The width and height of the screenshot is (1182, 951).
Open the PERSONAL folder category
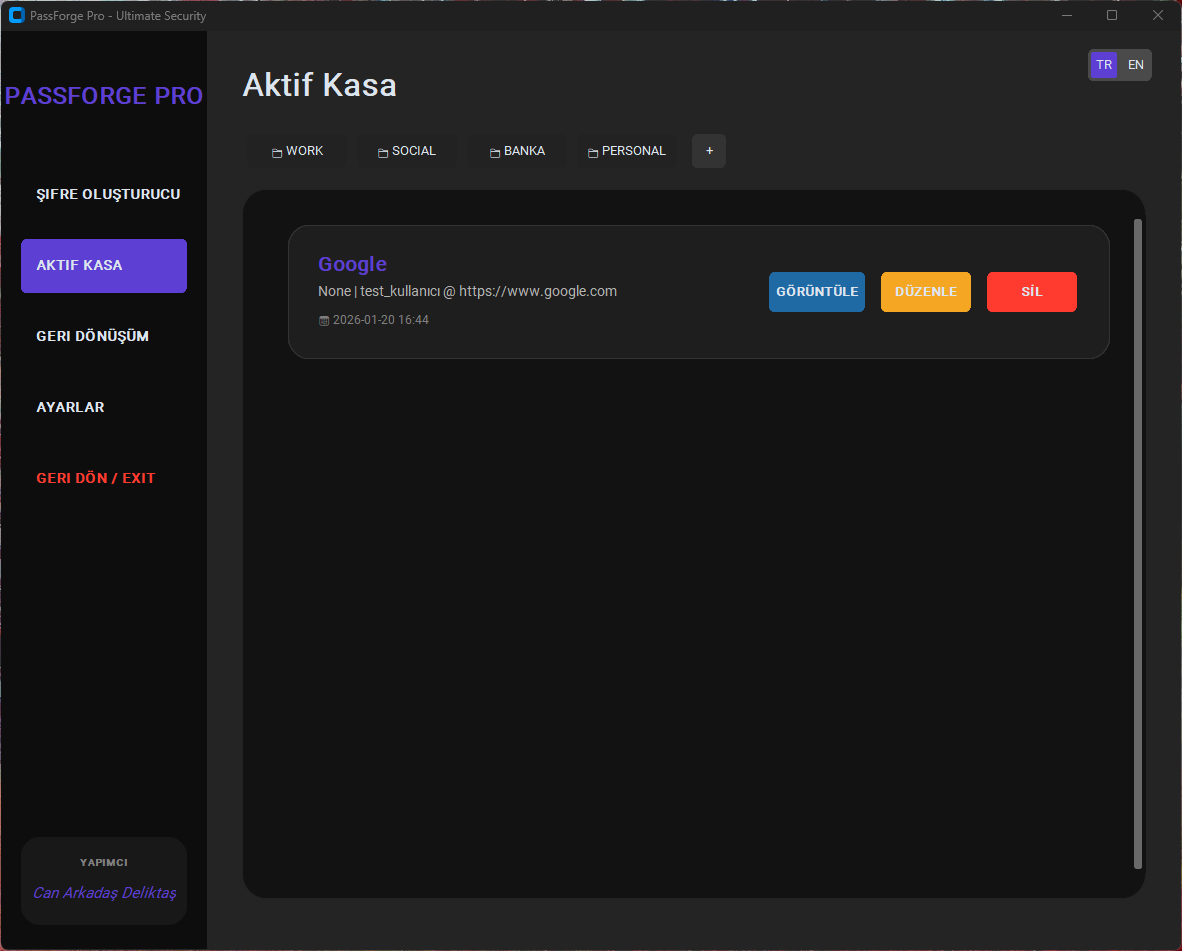627,151
